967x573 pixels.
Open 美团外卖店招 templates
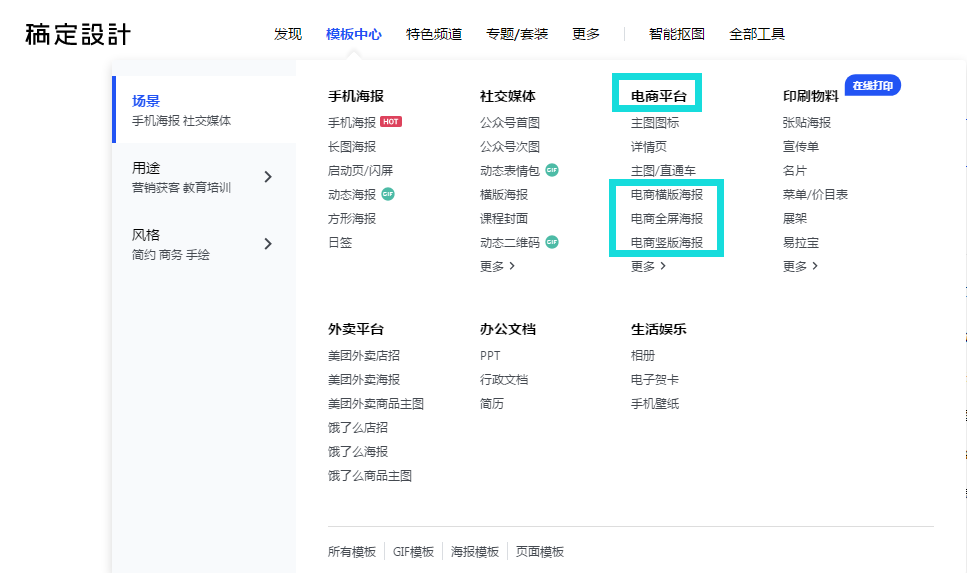coord(364,356)
